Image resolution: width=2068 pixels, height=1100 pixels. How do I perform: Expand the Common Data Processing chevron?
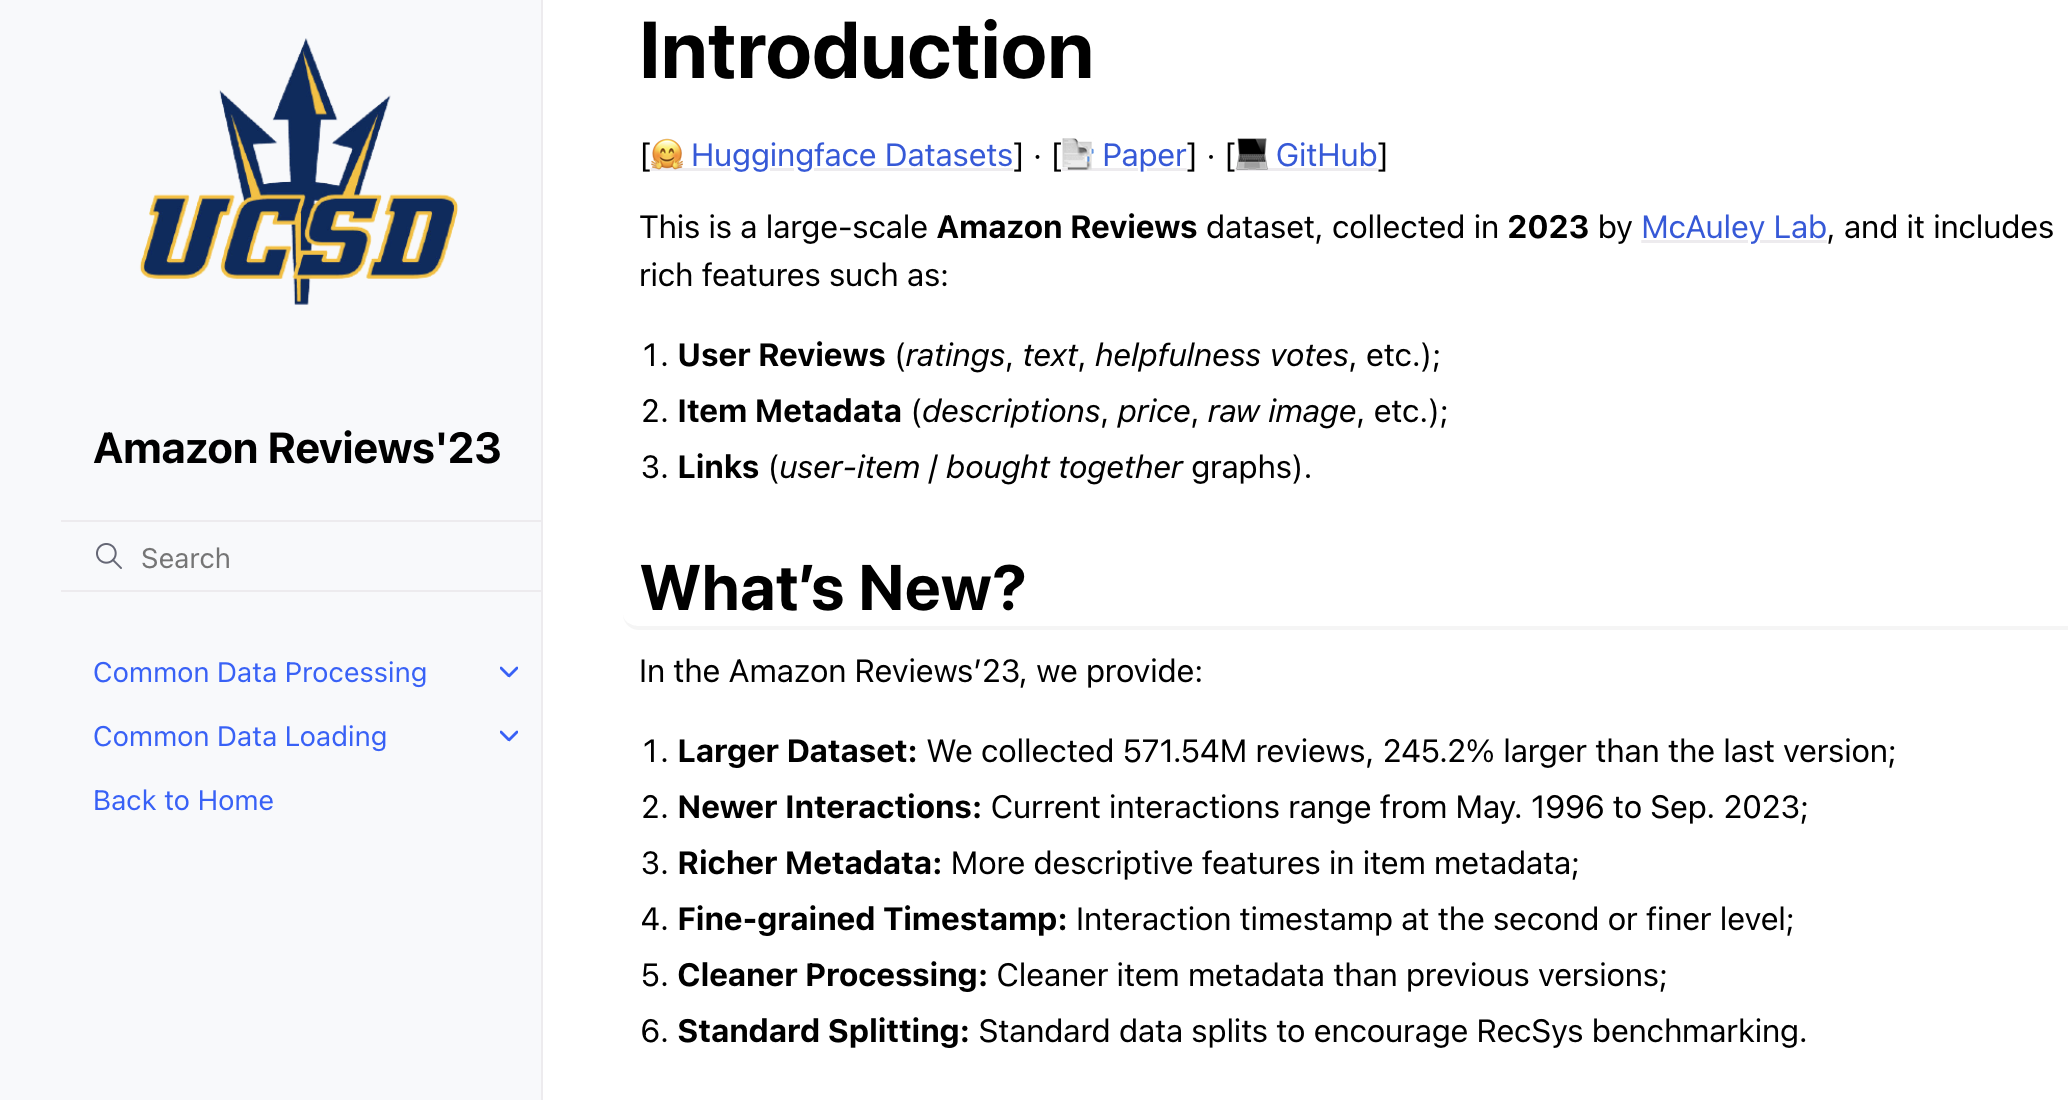509,672
